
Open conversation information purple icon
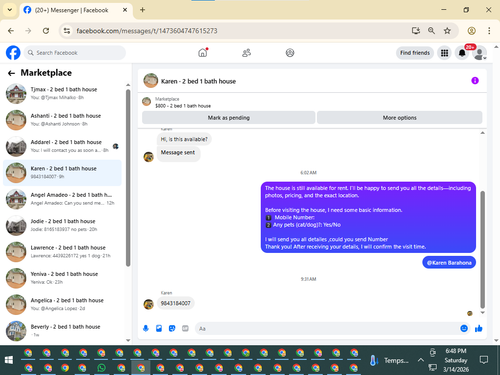pos(475,81)
